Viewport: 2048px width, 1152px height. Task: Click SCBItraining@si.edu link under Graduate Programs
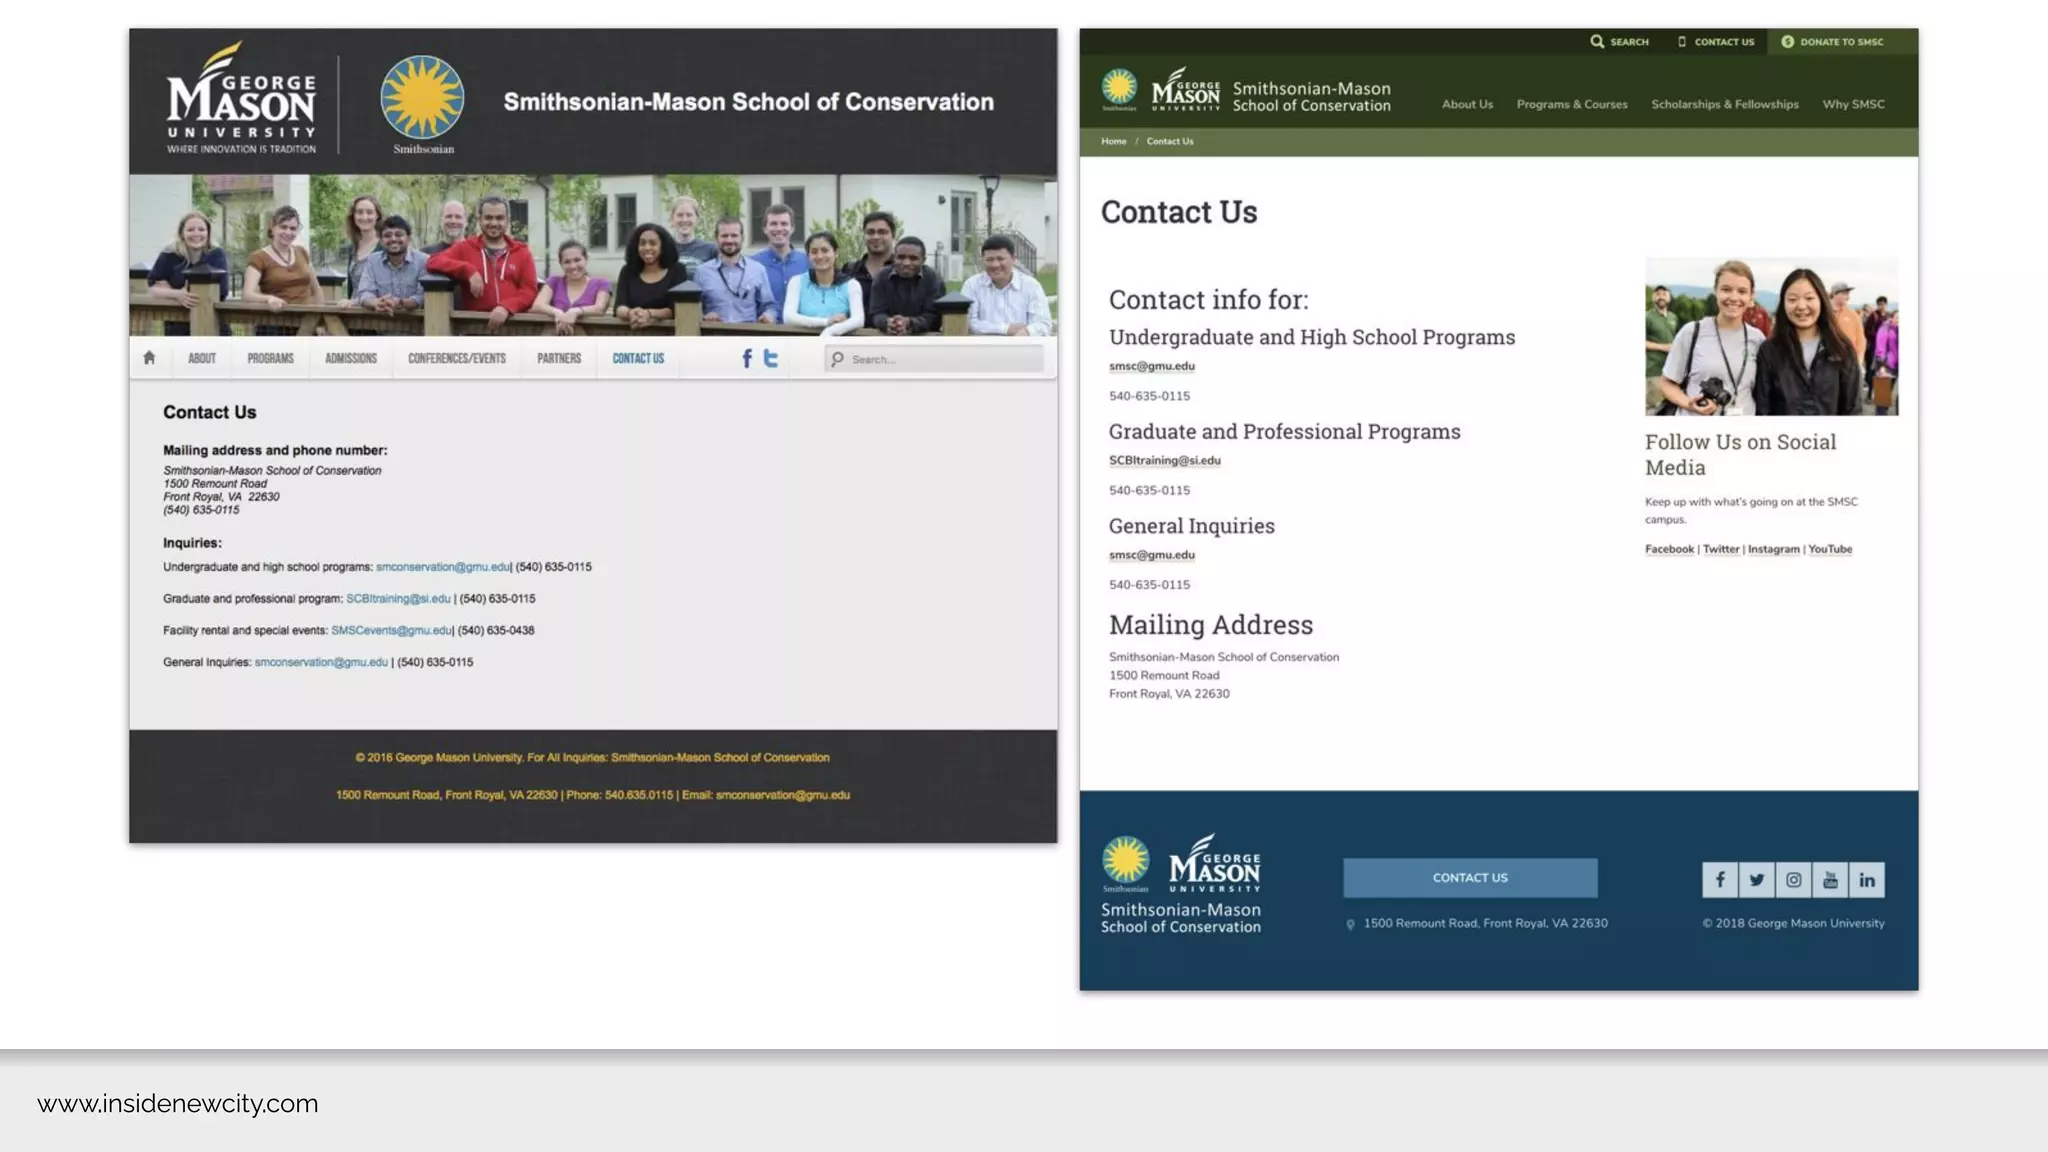(x=1165, y=461)
